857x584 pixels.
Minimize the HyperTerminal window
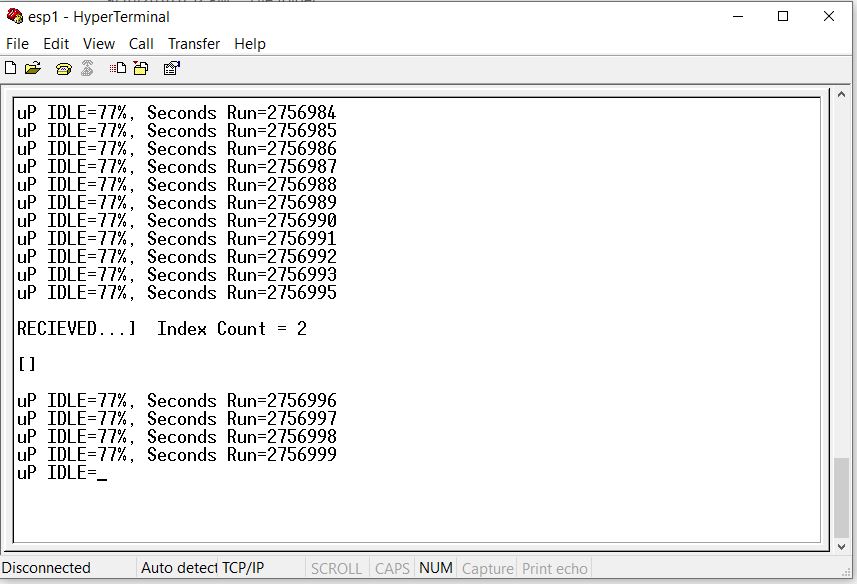click(738, 16)
